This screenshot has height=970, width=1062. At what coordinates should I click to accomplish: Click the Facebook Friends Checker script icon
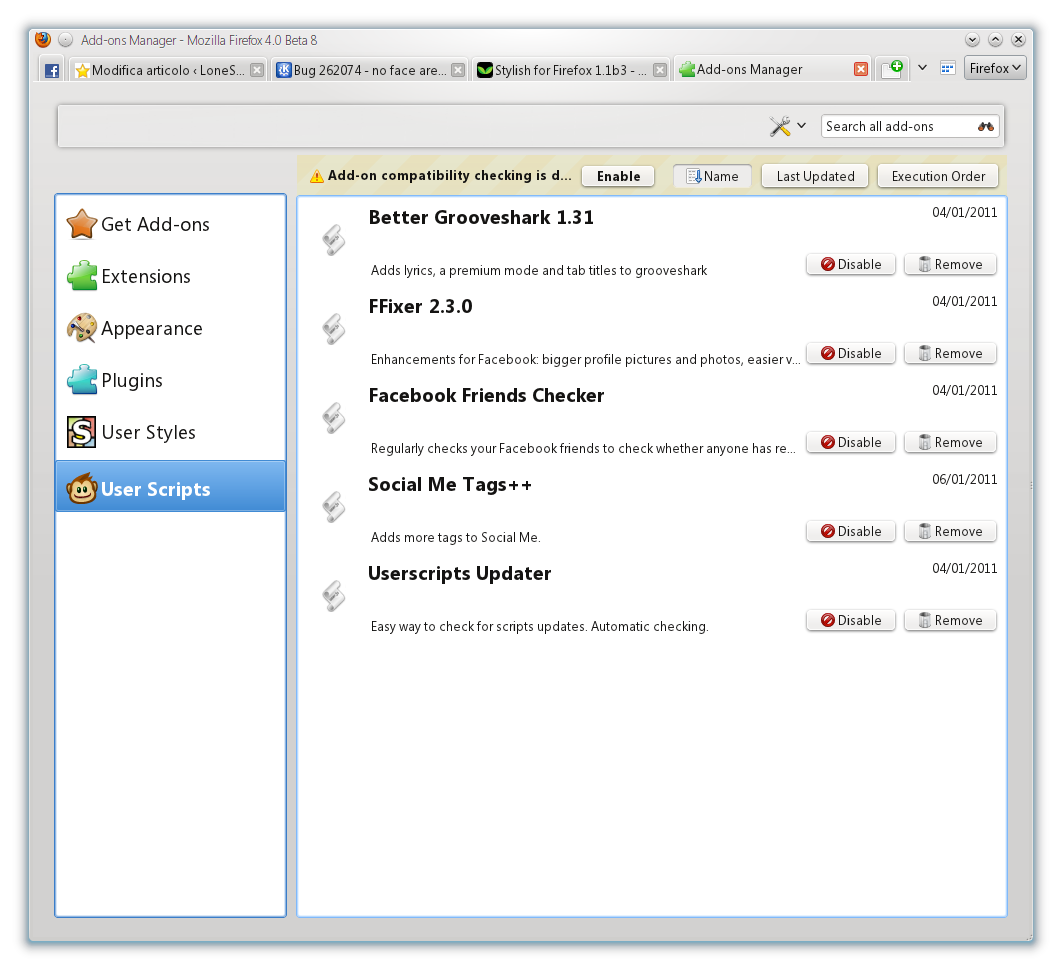click(333, 419)
